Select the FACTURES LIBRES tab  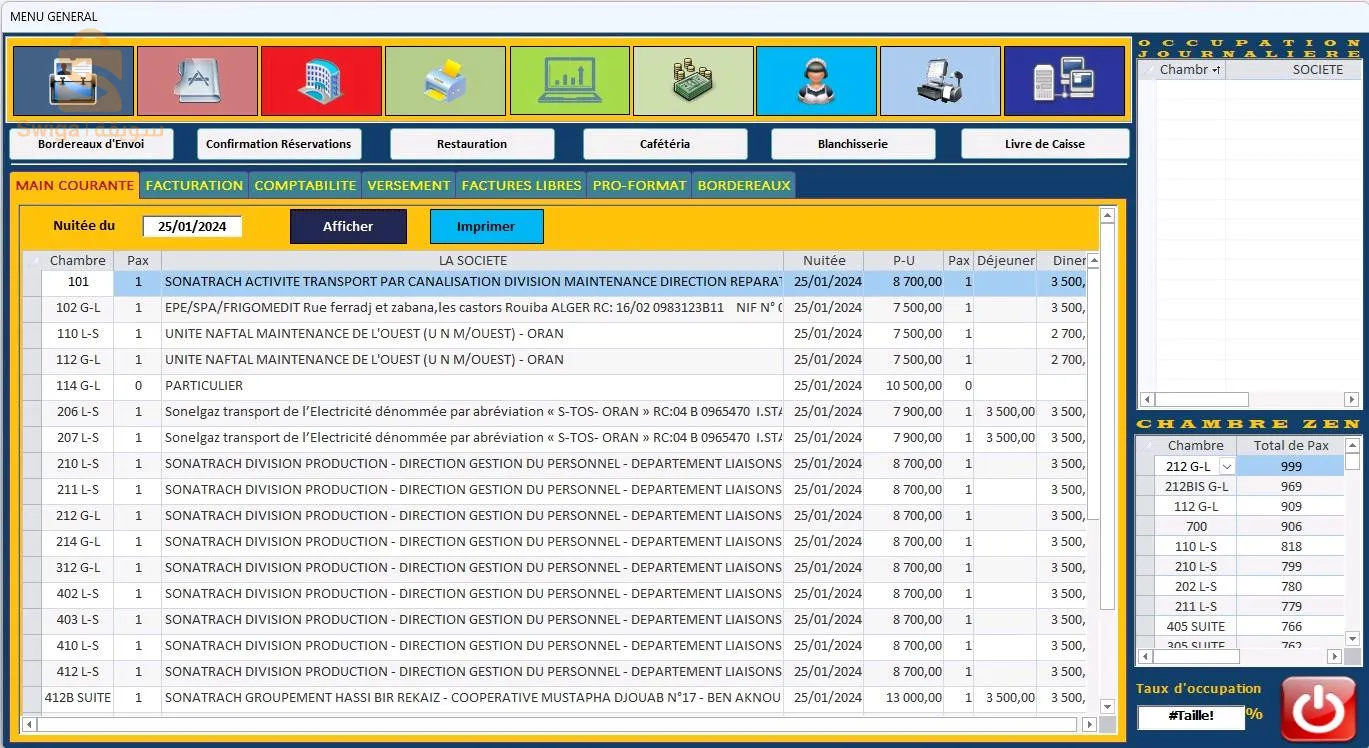[521, 185]
